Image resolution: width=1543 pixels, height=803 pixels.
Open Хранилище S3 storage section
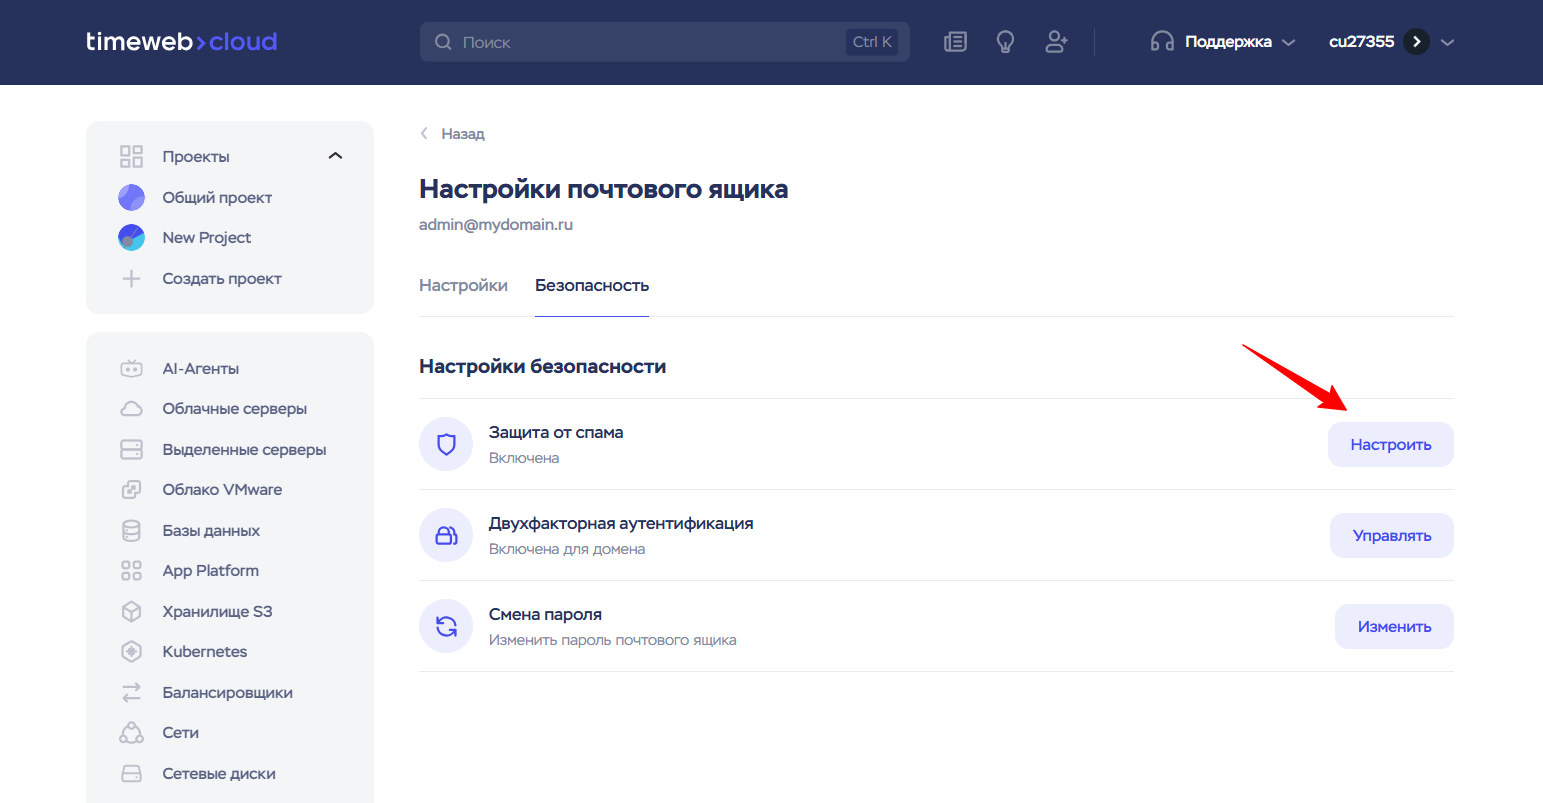(x=217, y=612)
